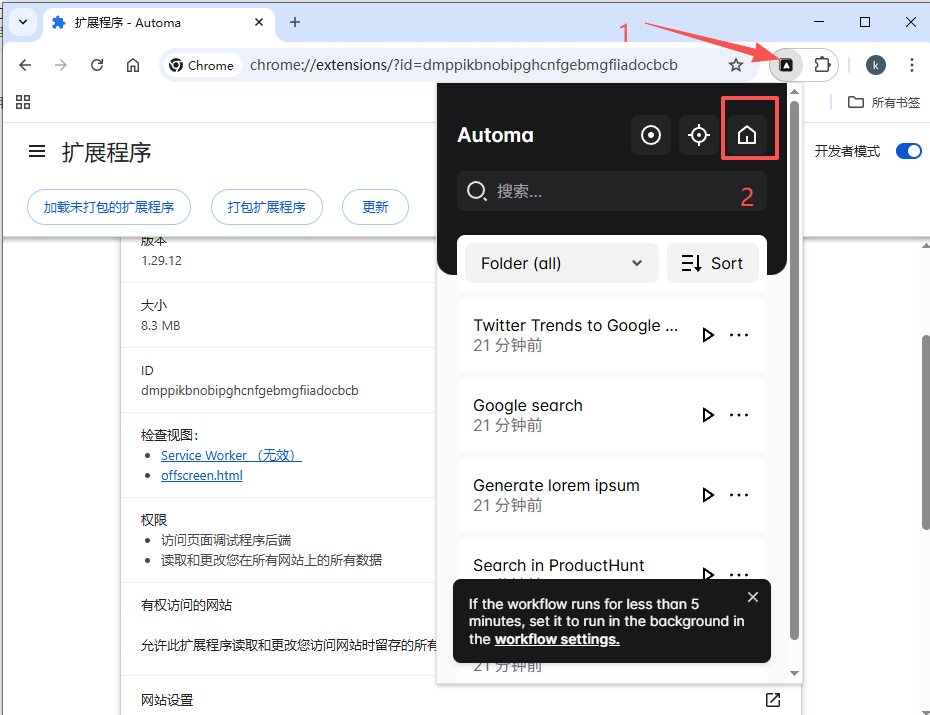The height and width of the screenshot is (715, 930).
Task: Dismiss the background workflow tip notification
Action: (753, 597)
